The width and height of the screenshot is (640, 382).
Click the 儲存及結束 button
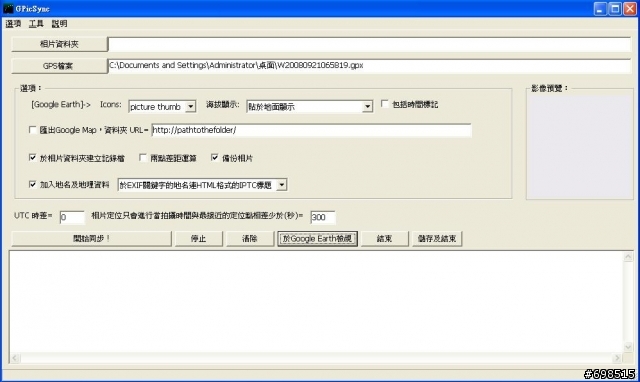[437, 238]
